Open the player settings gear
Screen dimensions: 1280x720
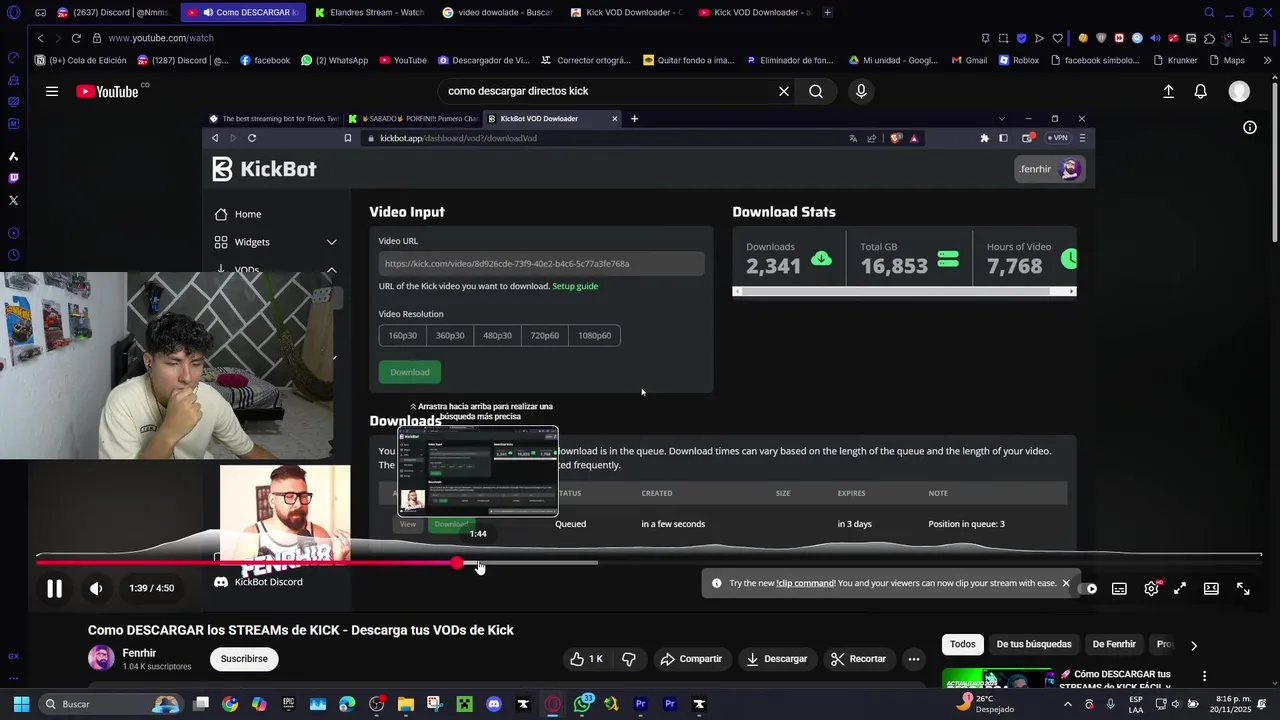click(1151, 589)
